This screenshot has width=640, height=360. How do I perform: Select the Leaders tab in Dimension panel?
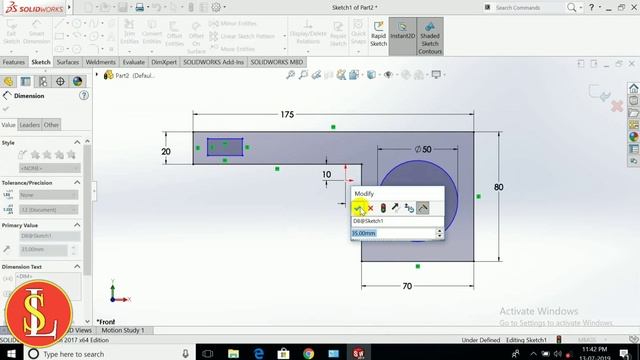point(29,125)
